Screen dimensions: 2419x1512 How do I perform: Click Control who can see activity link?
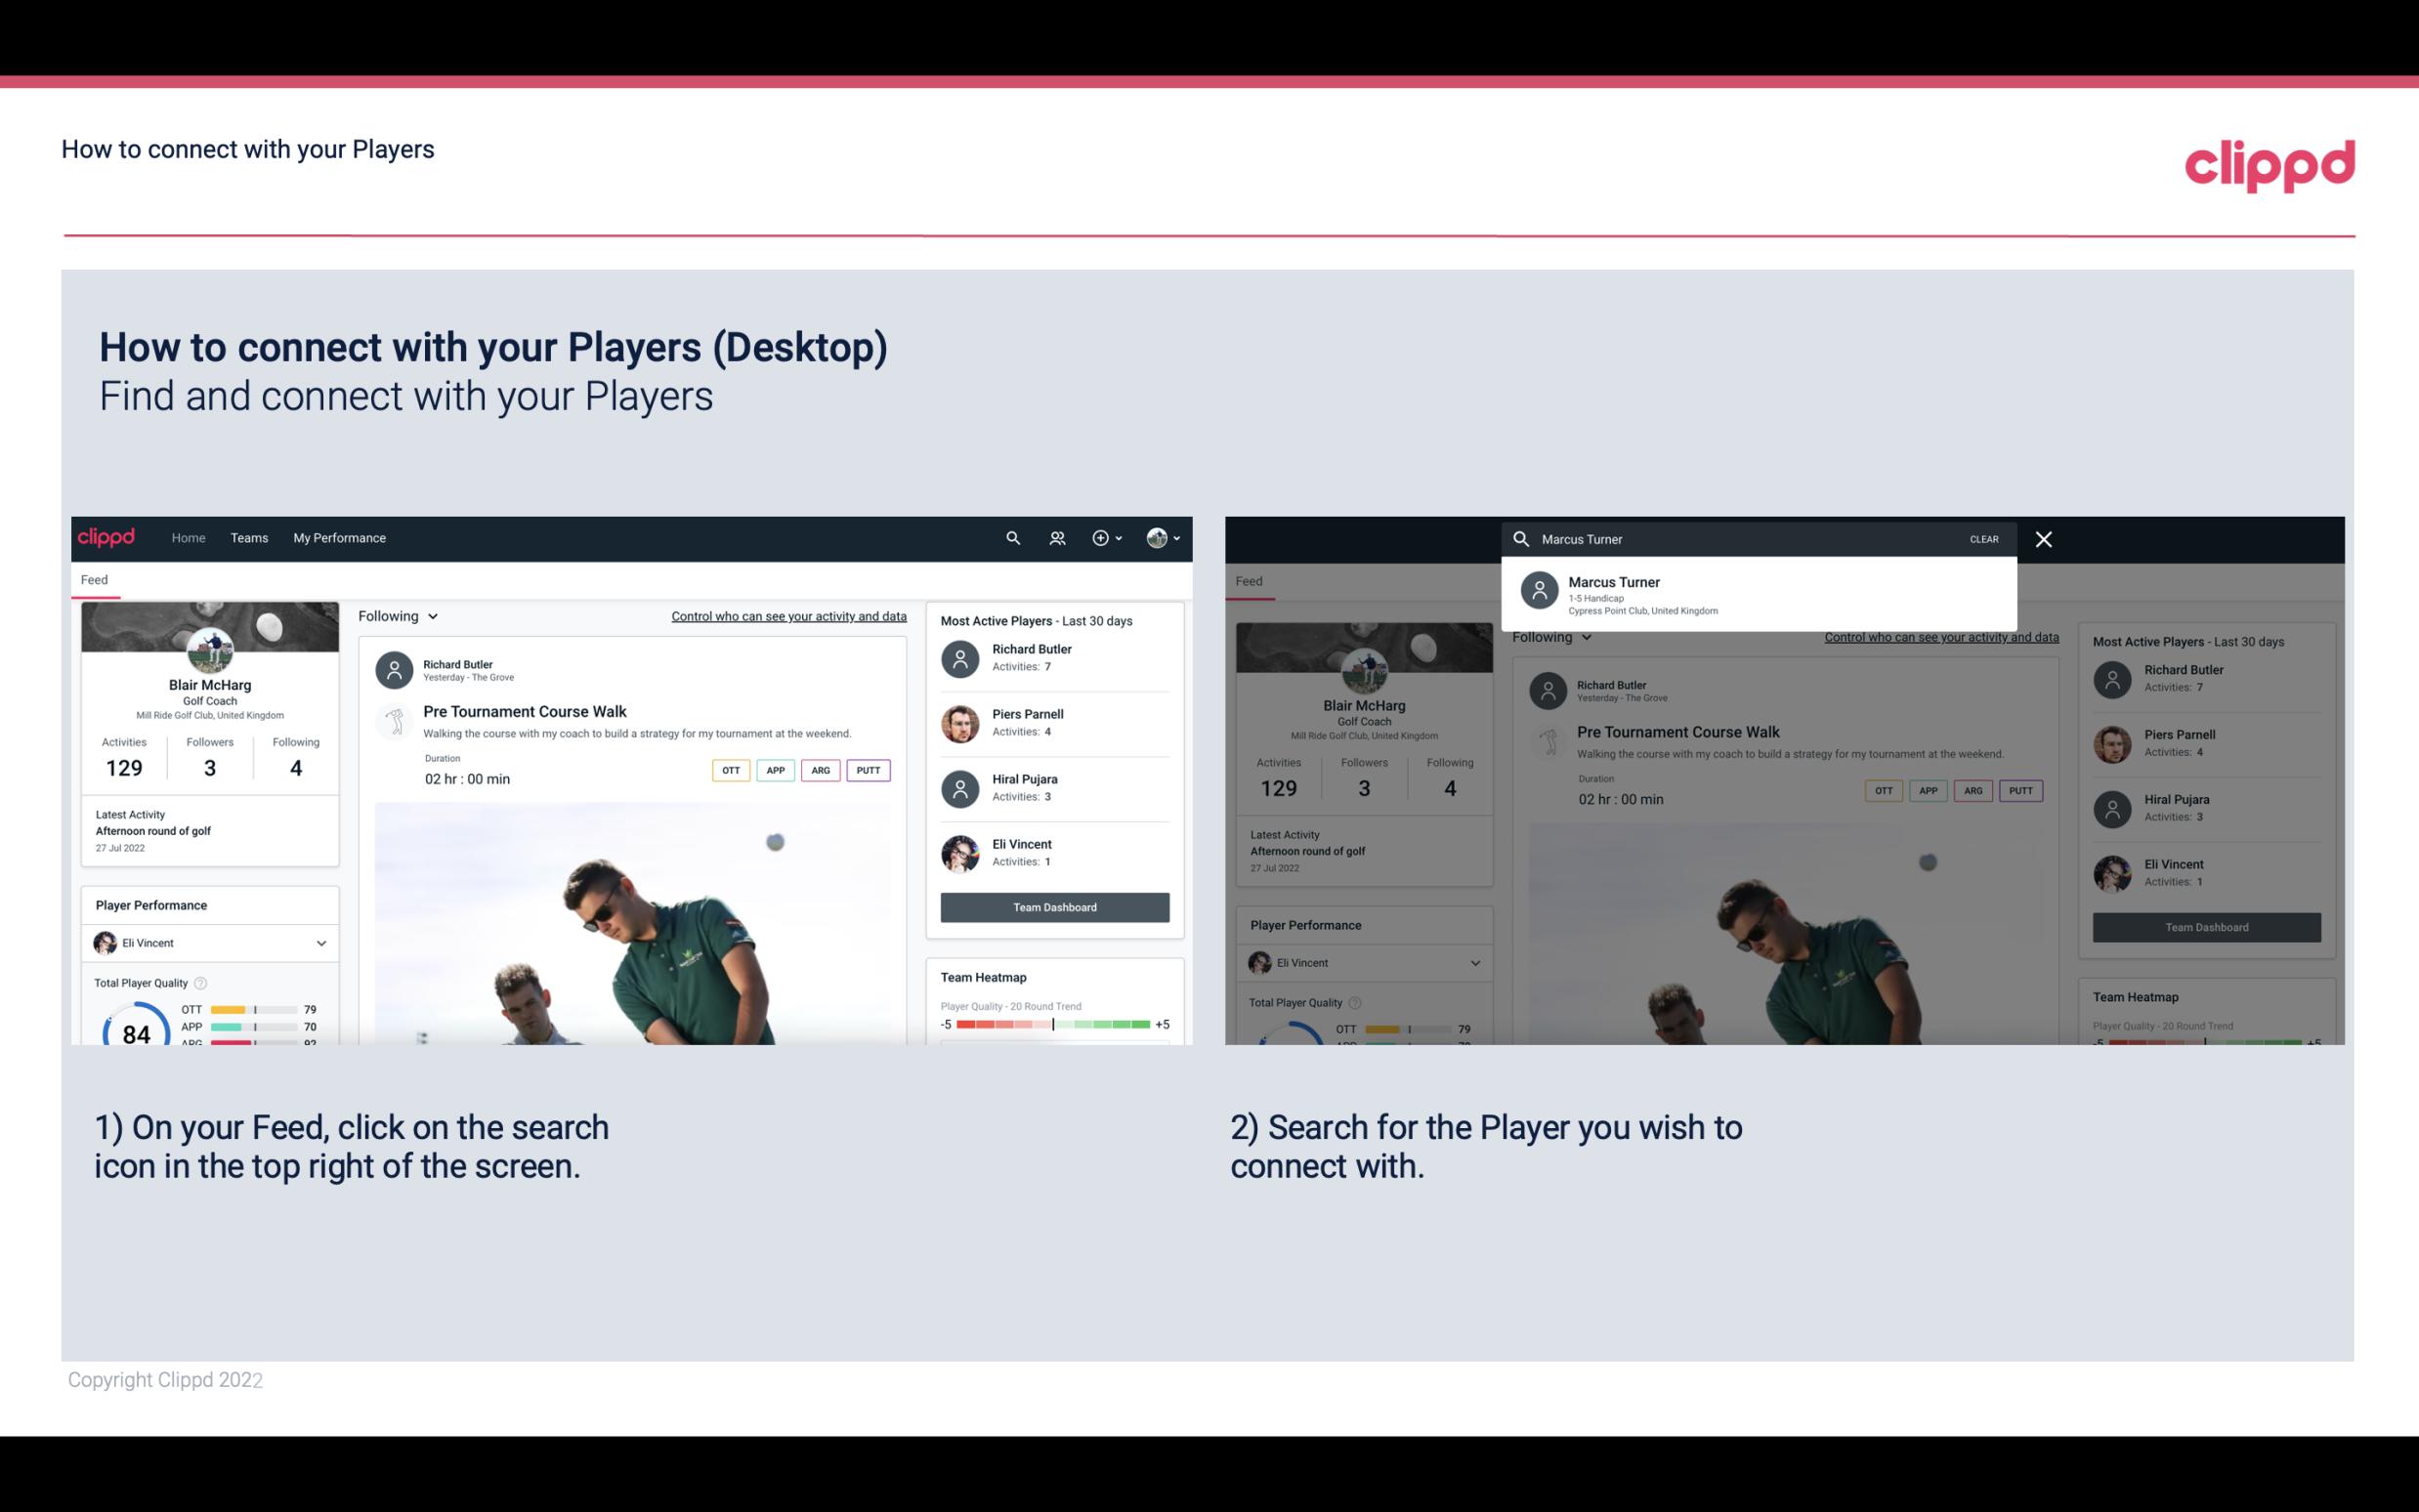787,615
